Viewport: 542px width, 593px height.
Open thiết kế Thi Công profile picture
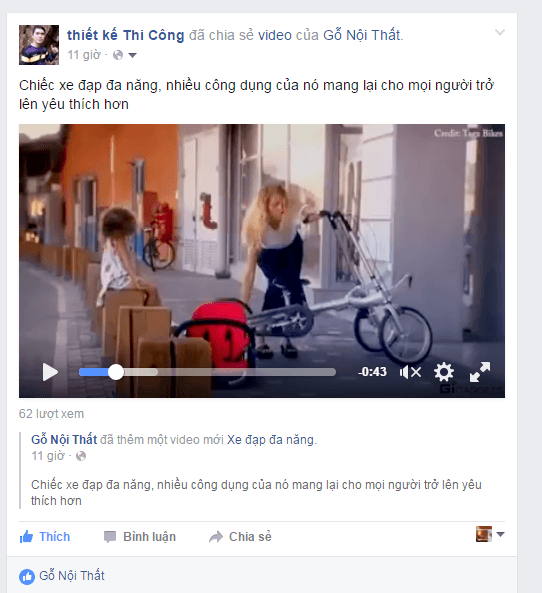tap(39, 45)
